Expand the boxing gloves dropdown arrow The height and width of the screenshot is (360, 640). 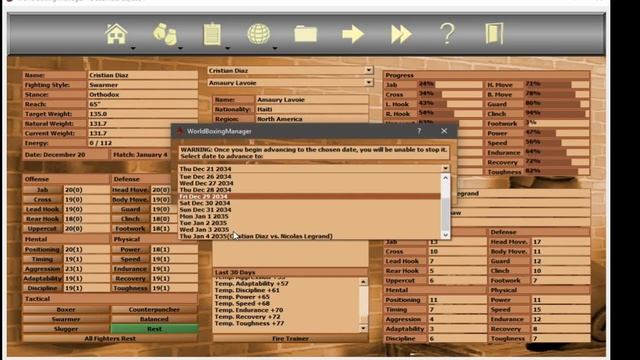pyautogui.click(x=180, y=48)
